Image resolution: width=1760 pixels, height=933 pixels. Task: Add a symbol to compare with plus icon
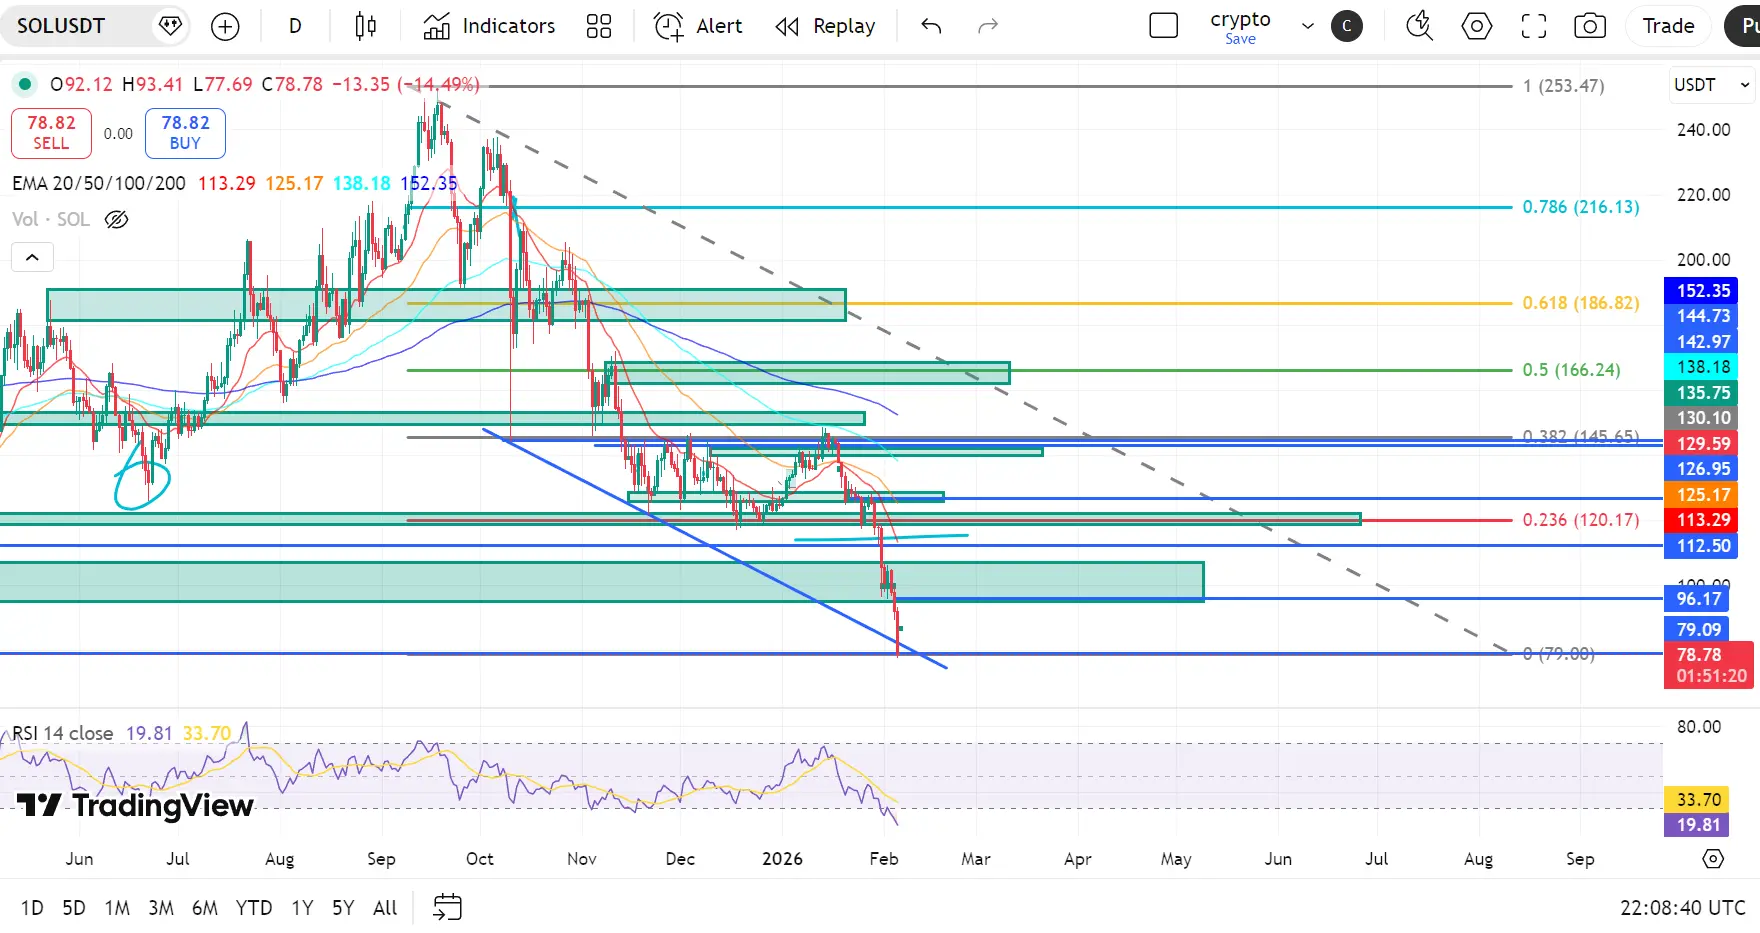[226, 27]
